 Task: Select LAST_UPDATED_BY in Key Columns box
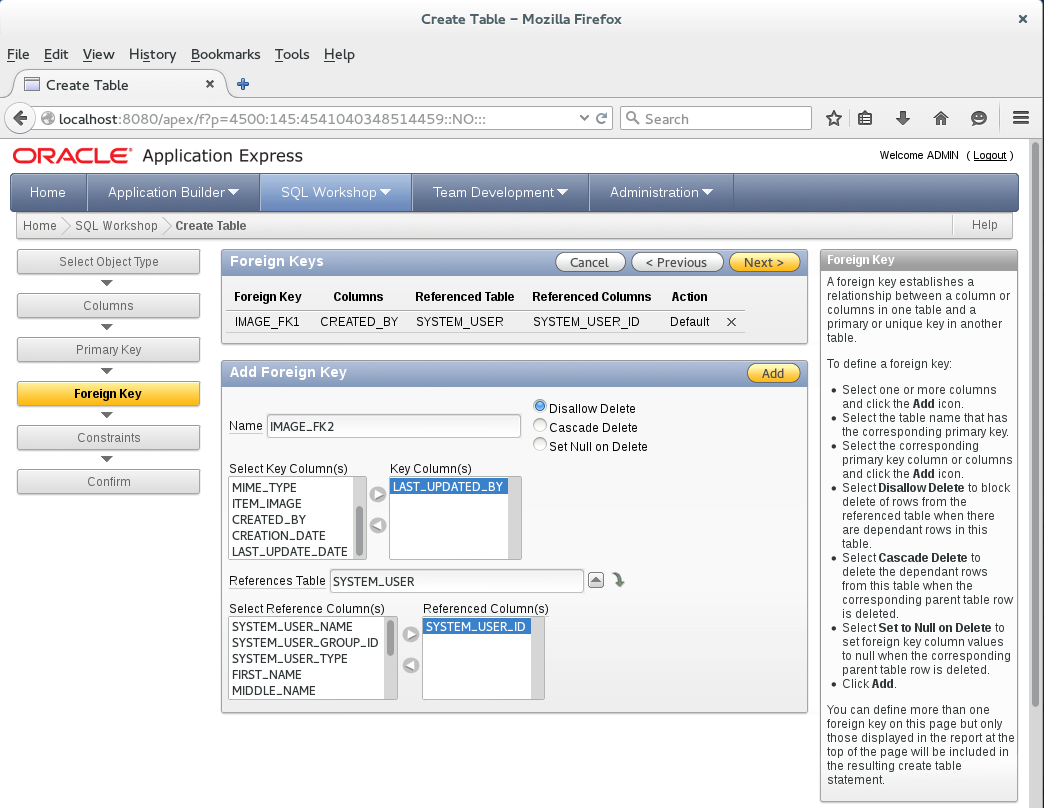pyautogui.click(x=448, y=487)
